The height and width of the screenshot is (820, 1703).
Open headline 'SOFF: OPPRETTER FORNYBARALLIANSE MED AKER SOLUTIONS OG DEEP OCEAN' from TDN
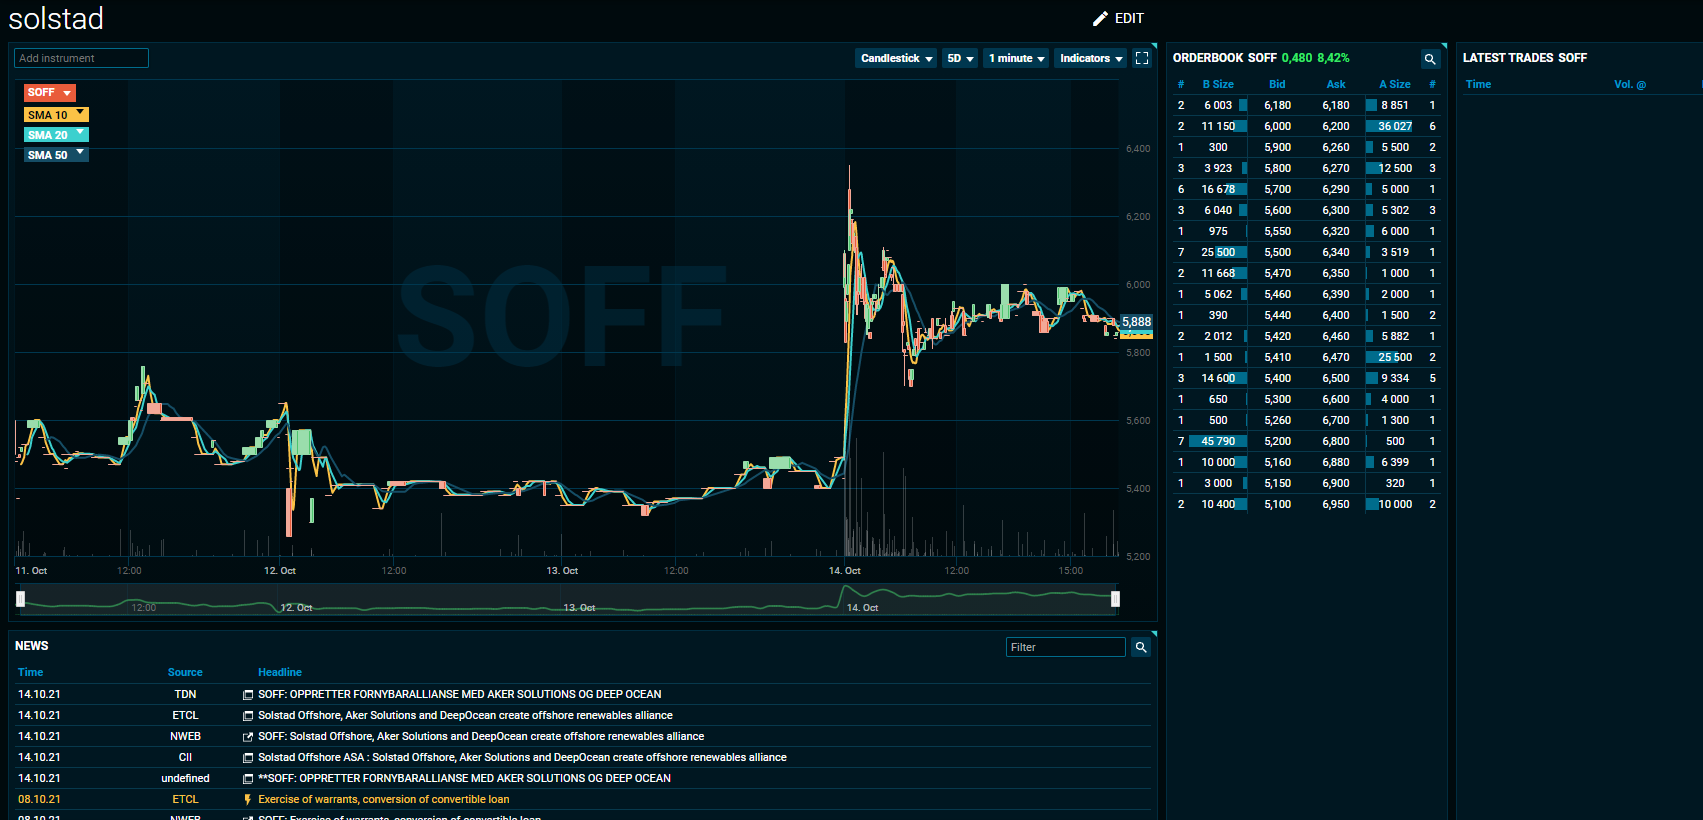pyautogui.click(x=460, y=694)
